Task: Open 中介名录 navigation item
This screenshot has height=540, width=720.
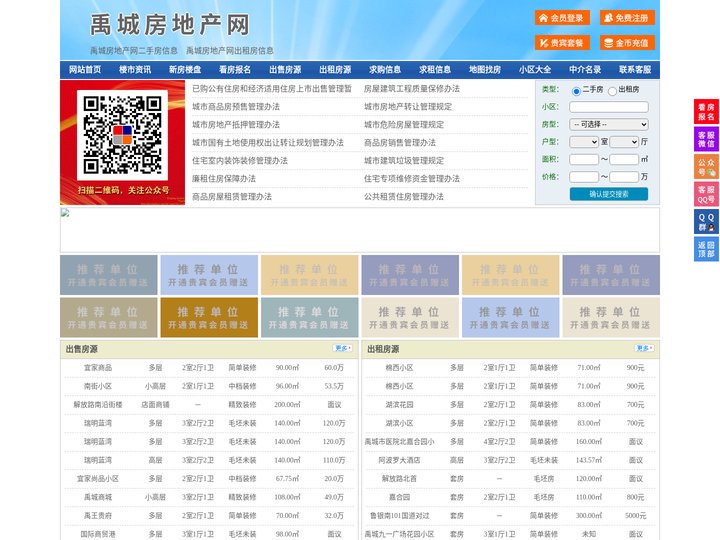Action: click(x=585, y=70)
